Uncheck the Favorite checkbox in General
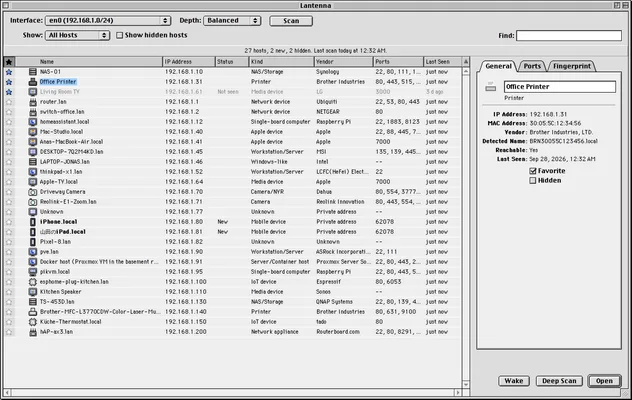 (533, 171)
